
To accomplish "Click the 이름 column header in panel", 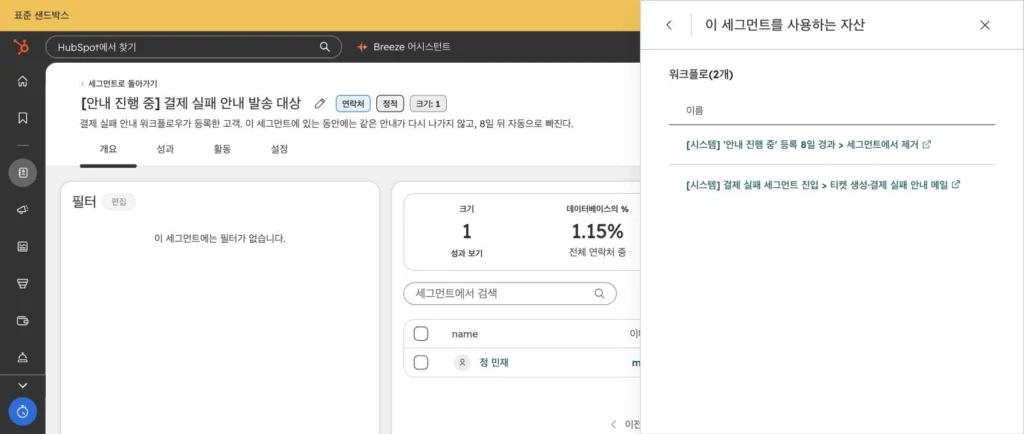I will click(694, 111).
